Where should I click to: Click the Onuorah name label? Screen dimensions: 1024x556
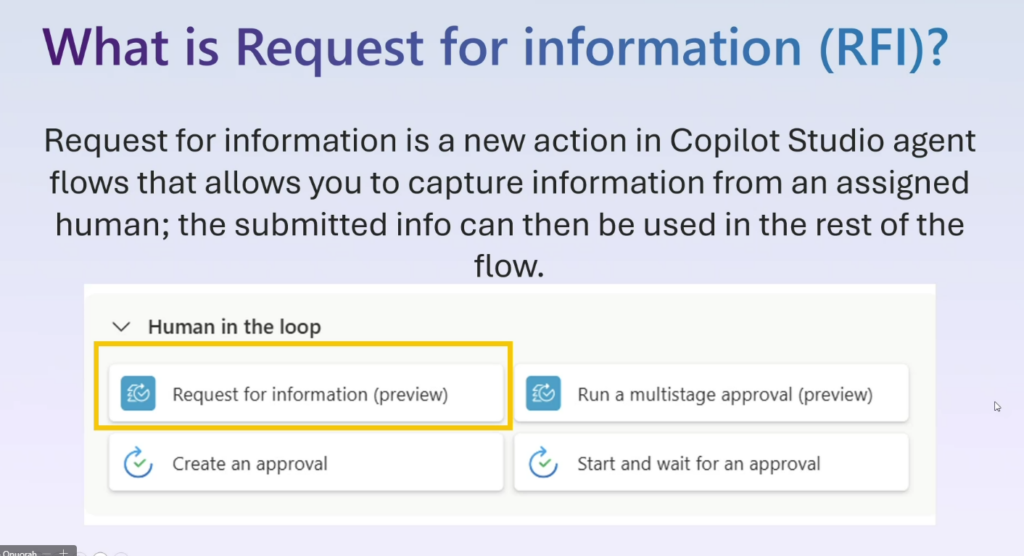point(20,551)
